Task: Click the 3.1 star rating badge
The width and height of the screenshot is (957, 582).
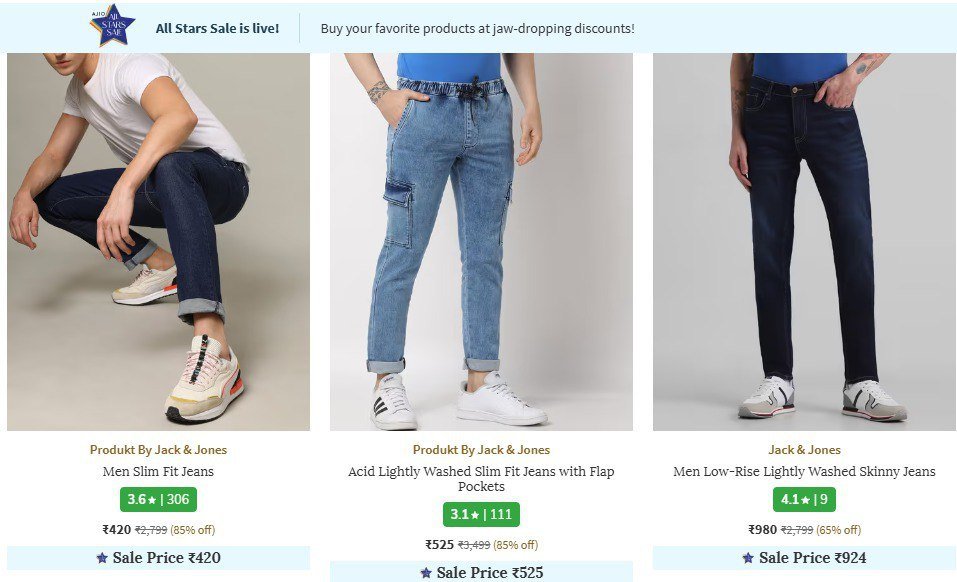Action: [x=481, y=515]
